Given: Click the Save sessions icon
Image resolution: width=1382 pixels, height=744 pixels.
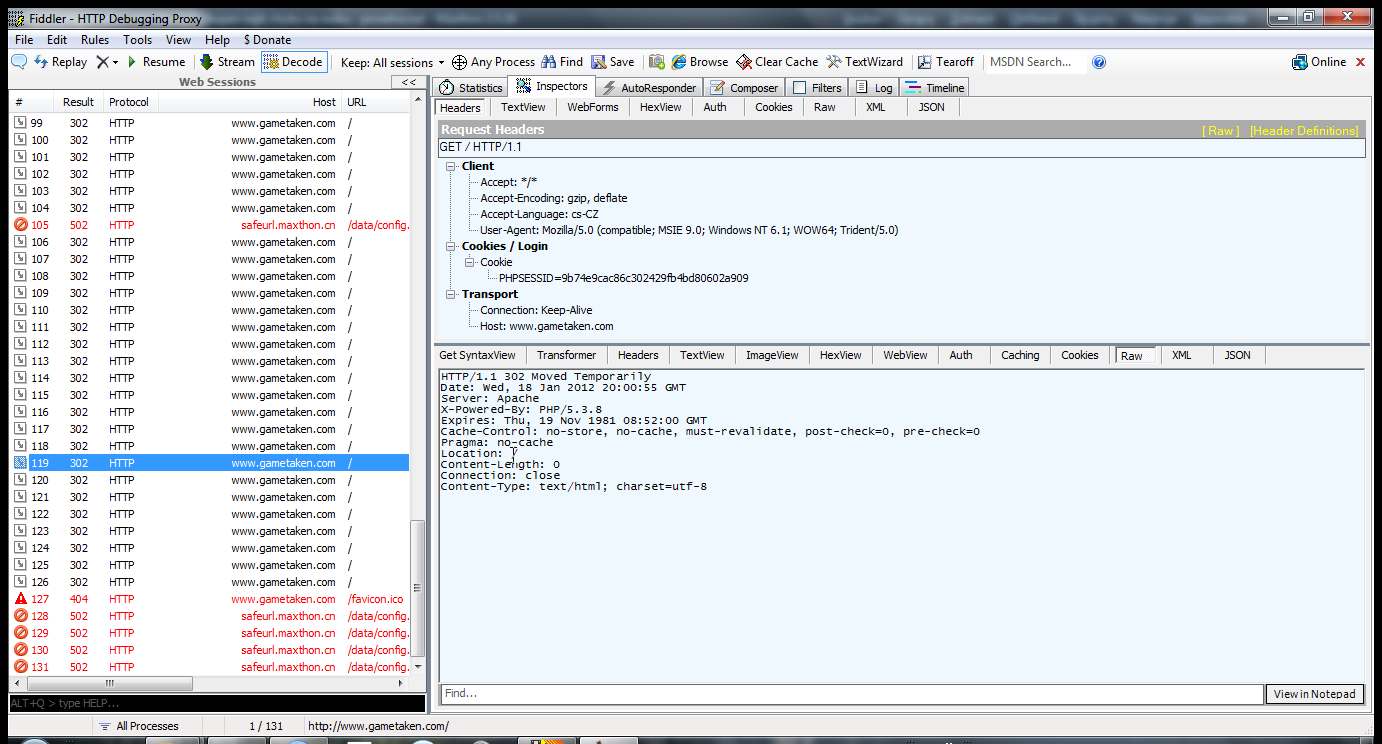Looking at the screenshot, I should (x=599, y=62).
